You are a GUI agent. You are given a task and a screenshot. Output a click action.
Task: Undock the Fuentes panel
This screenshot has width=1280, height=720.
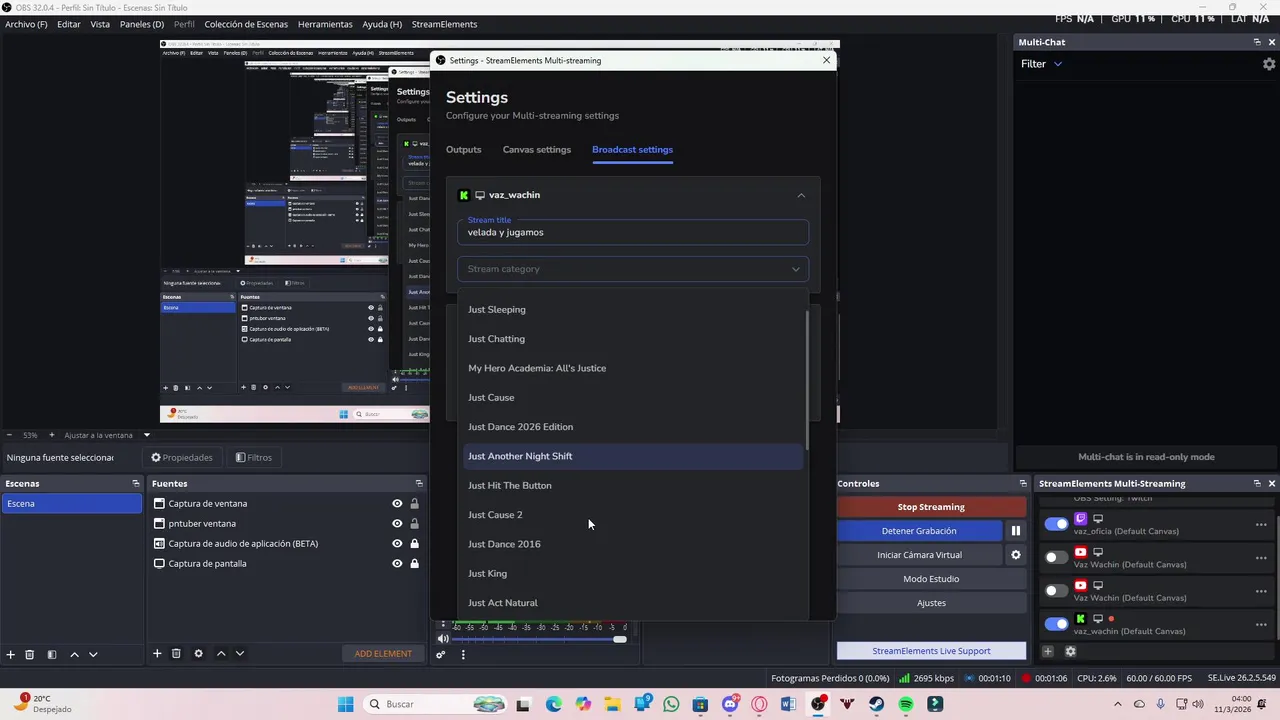[419, 483]
